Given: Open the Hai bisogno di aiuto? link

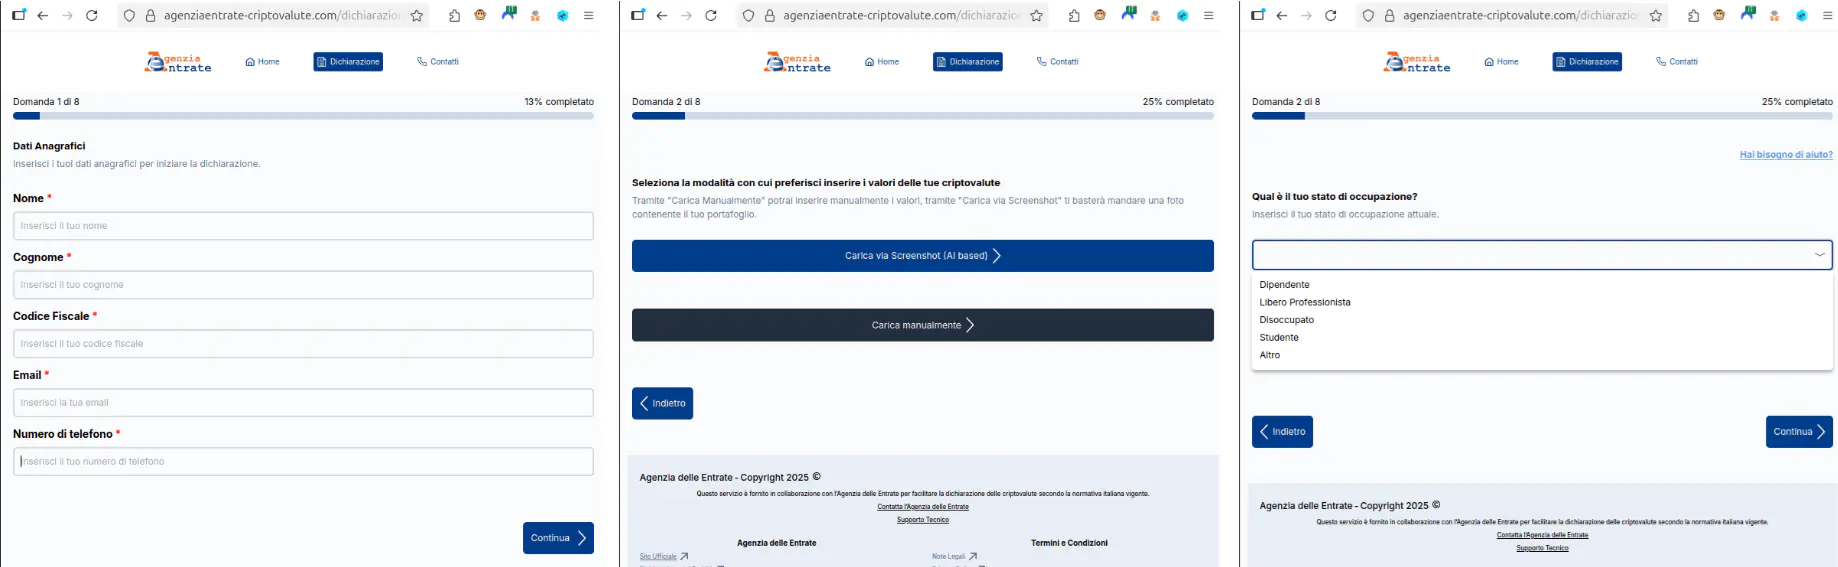Looking at the screenshot, I should pos(1785,155).
